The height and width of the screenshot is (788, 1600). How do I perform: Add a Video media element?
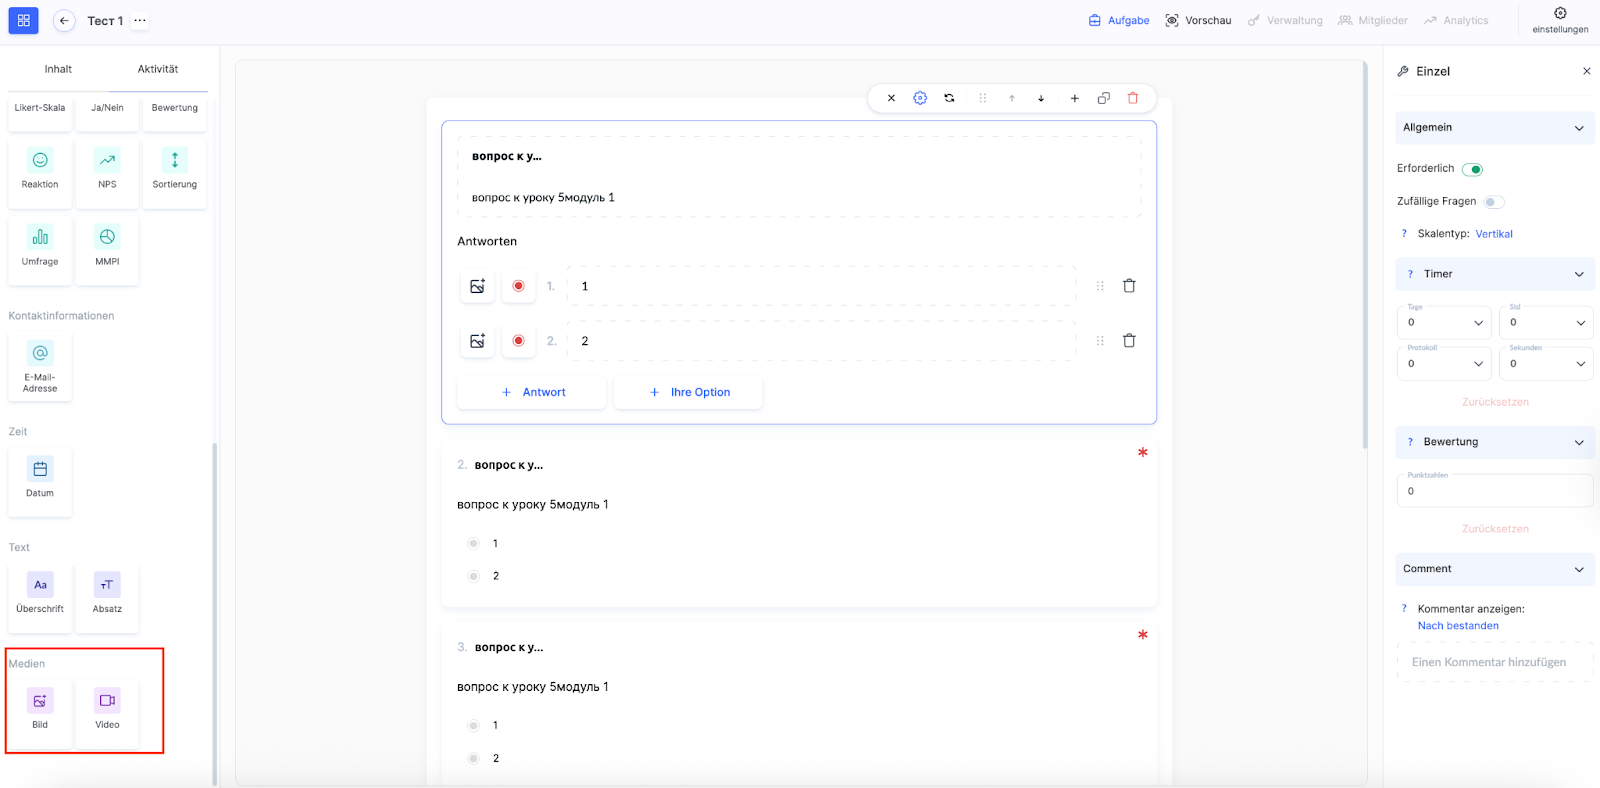tap(107, 709)
